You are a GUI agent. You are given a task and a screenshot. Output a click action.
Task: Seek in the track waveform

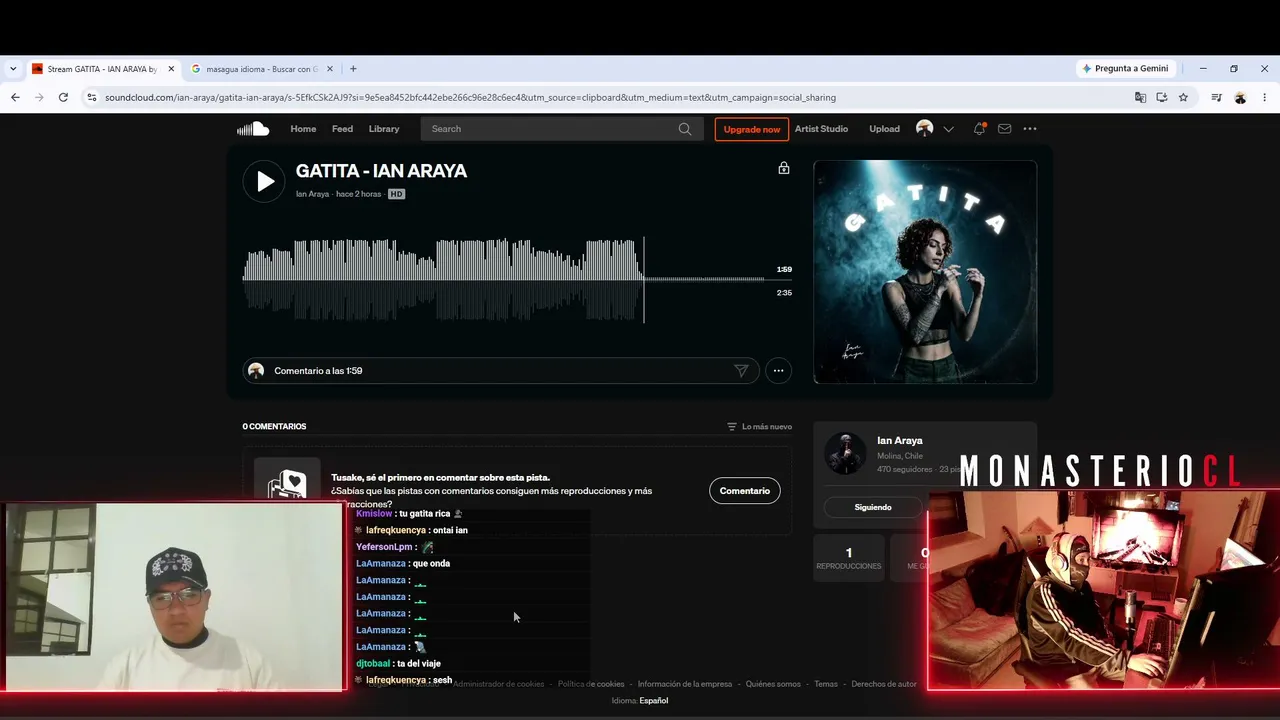click(x=505, y=280)
